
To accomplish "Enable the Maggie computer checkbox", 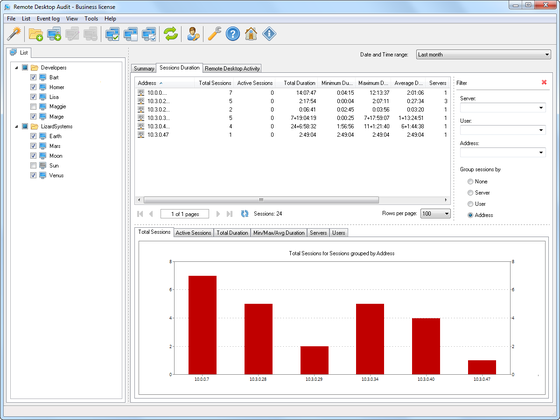I will click(33, 106).
